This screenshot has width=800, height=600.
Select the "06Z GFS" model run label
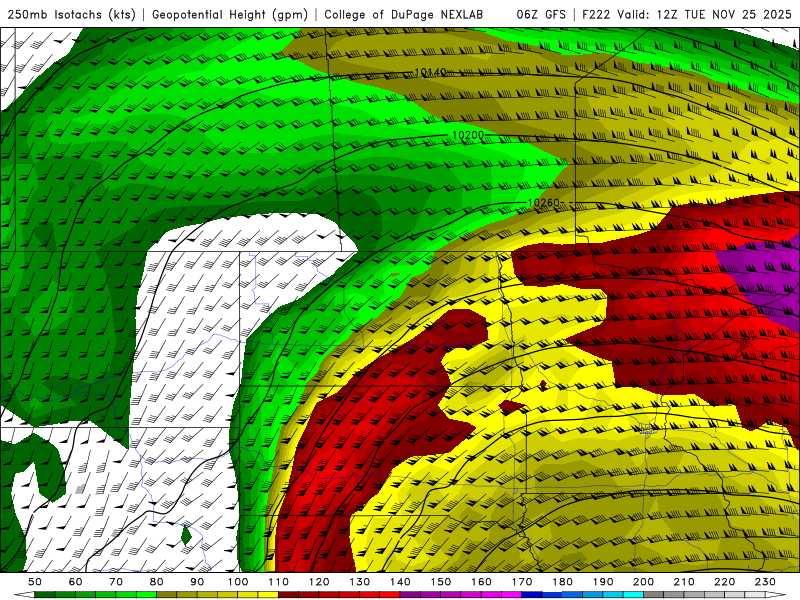[x=541, y=14]
